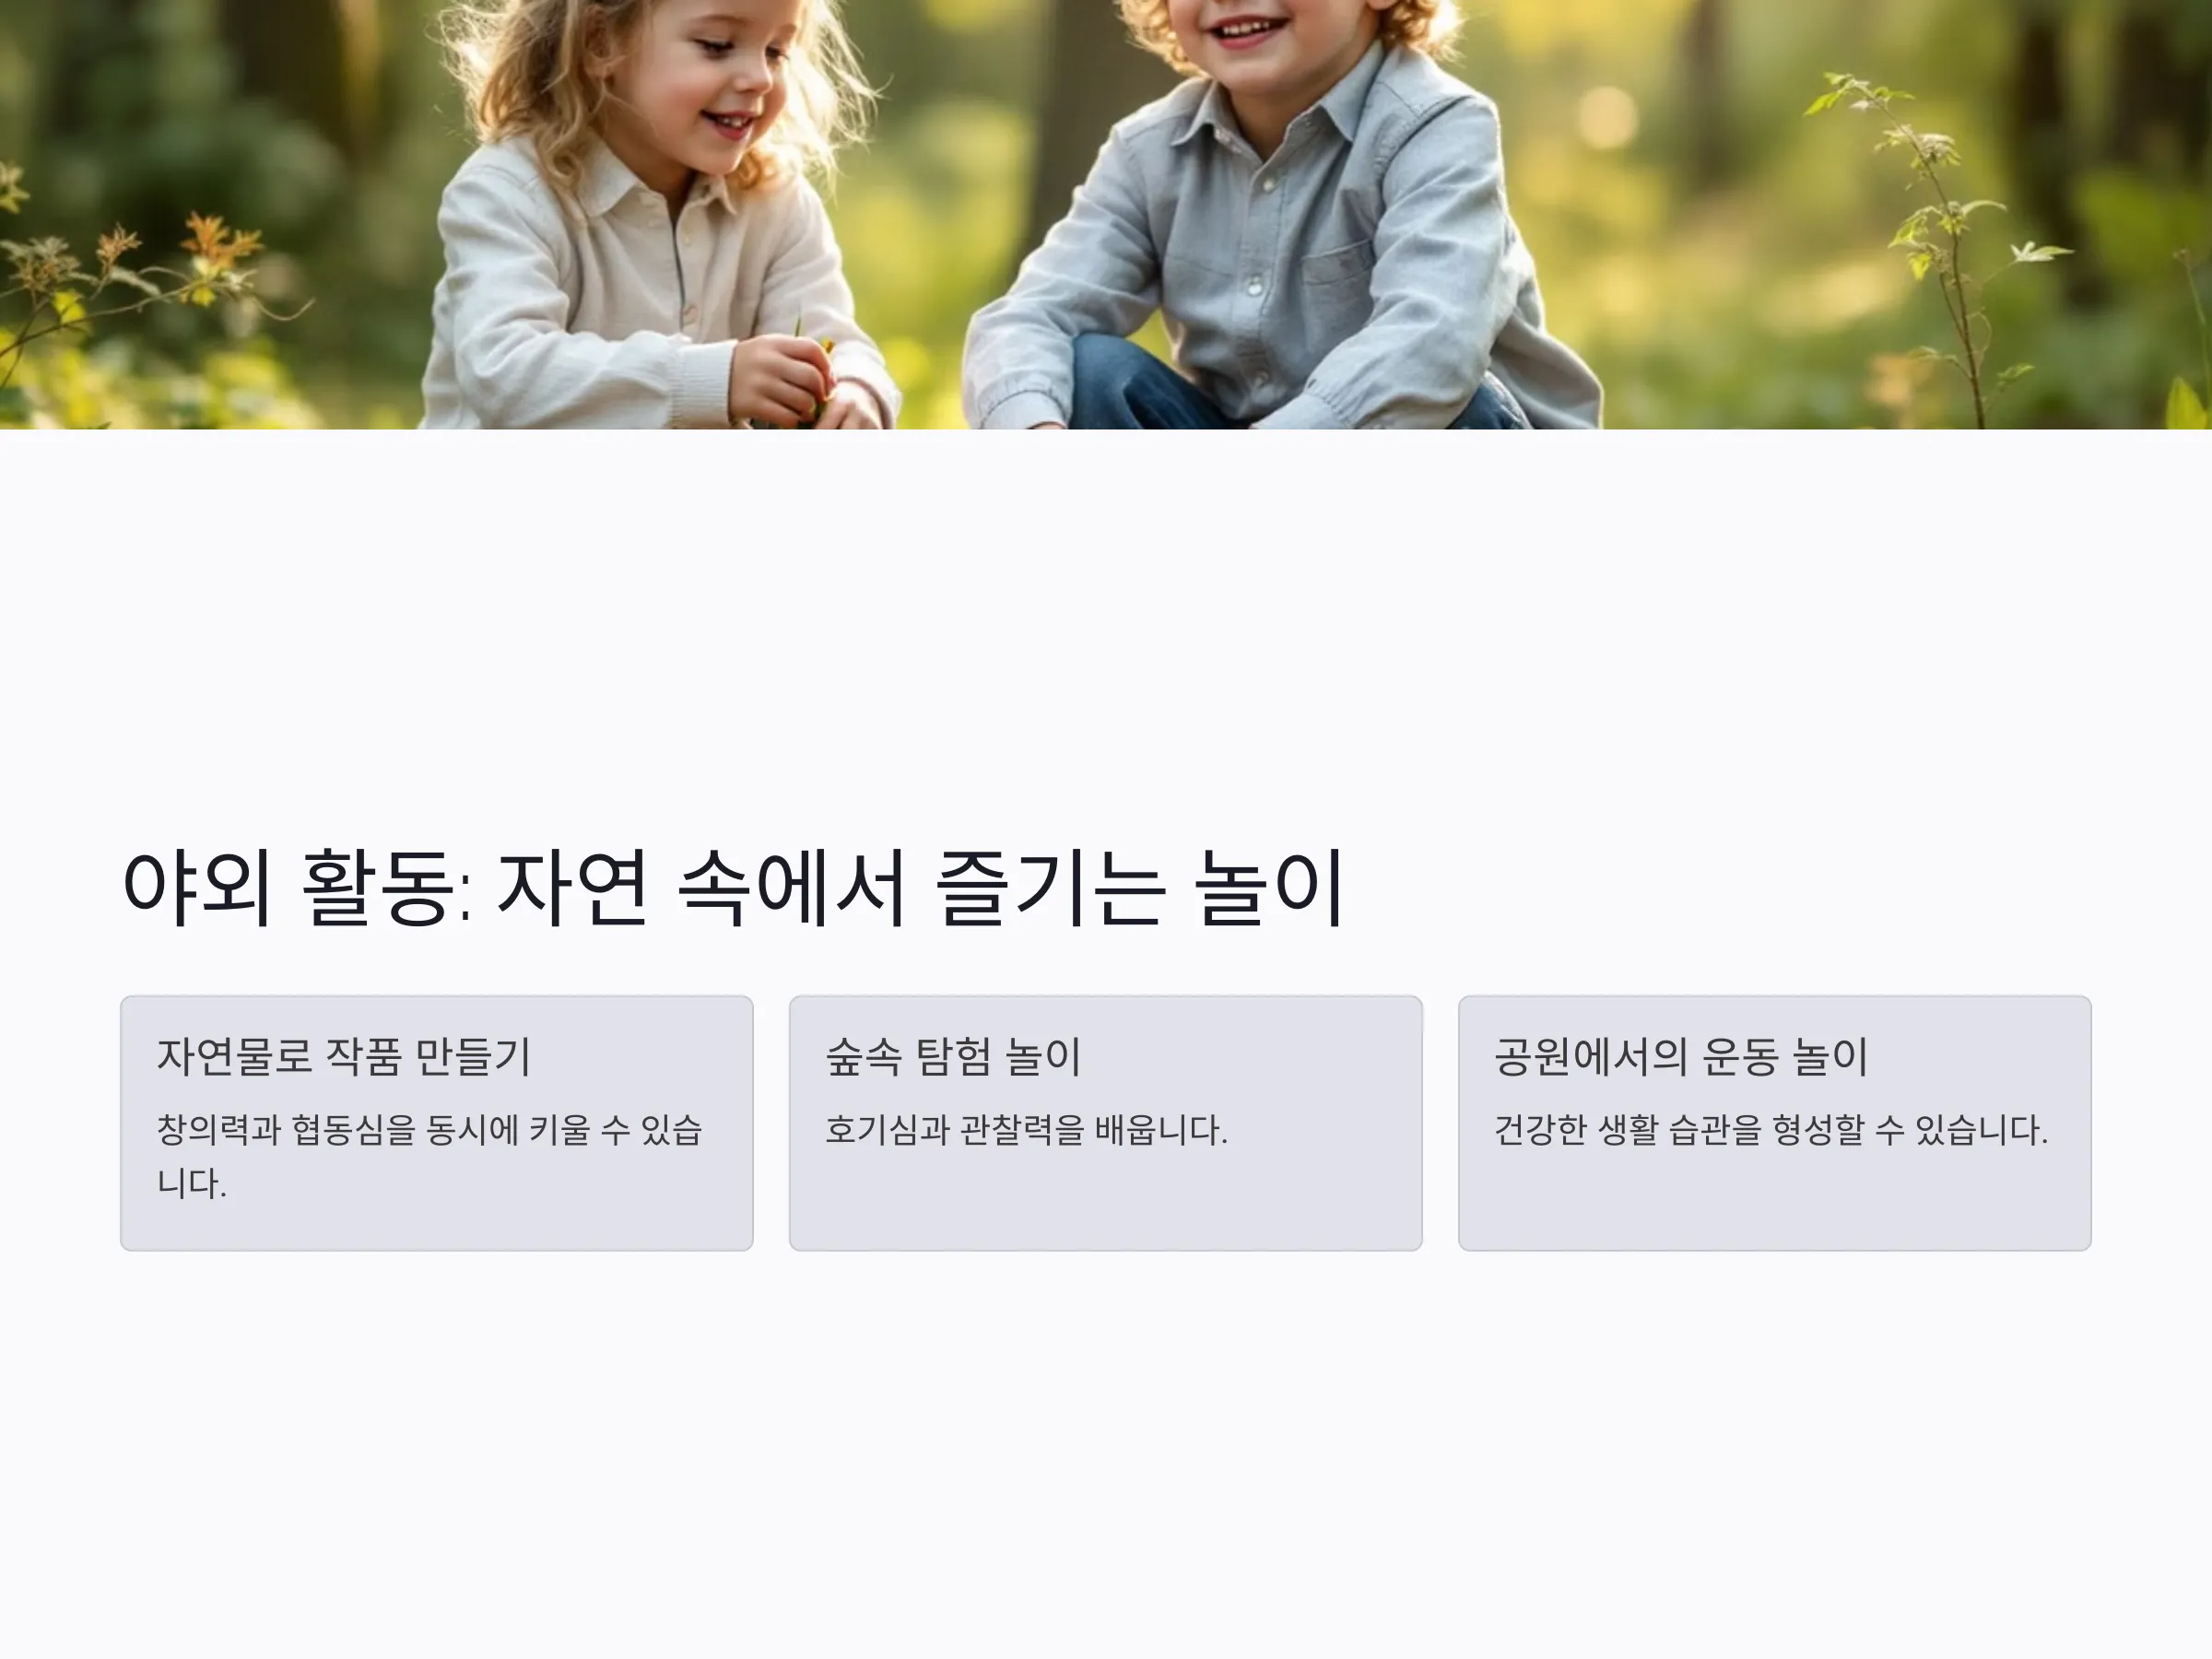This screenshot has height=1659, width=2212.
Task: Select the text 창의력과 협동심을 동시에 키울 수 있습니다
Action: (x=430, y=1156)
